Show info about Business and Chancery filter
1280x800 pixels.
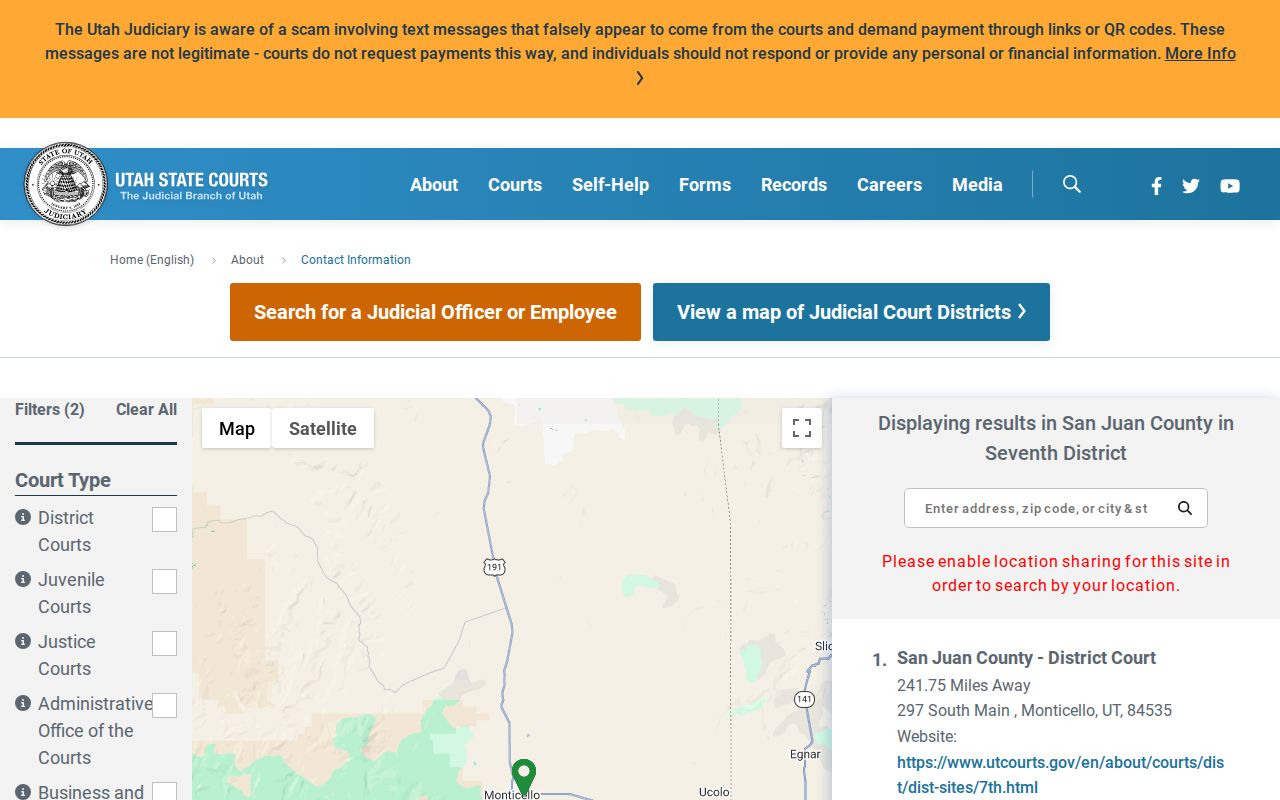coord(23,791)
